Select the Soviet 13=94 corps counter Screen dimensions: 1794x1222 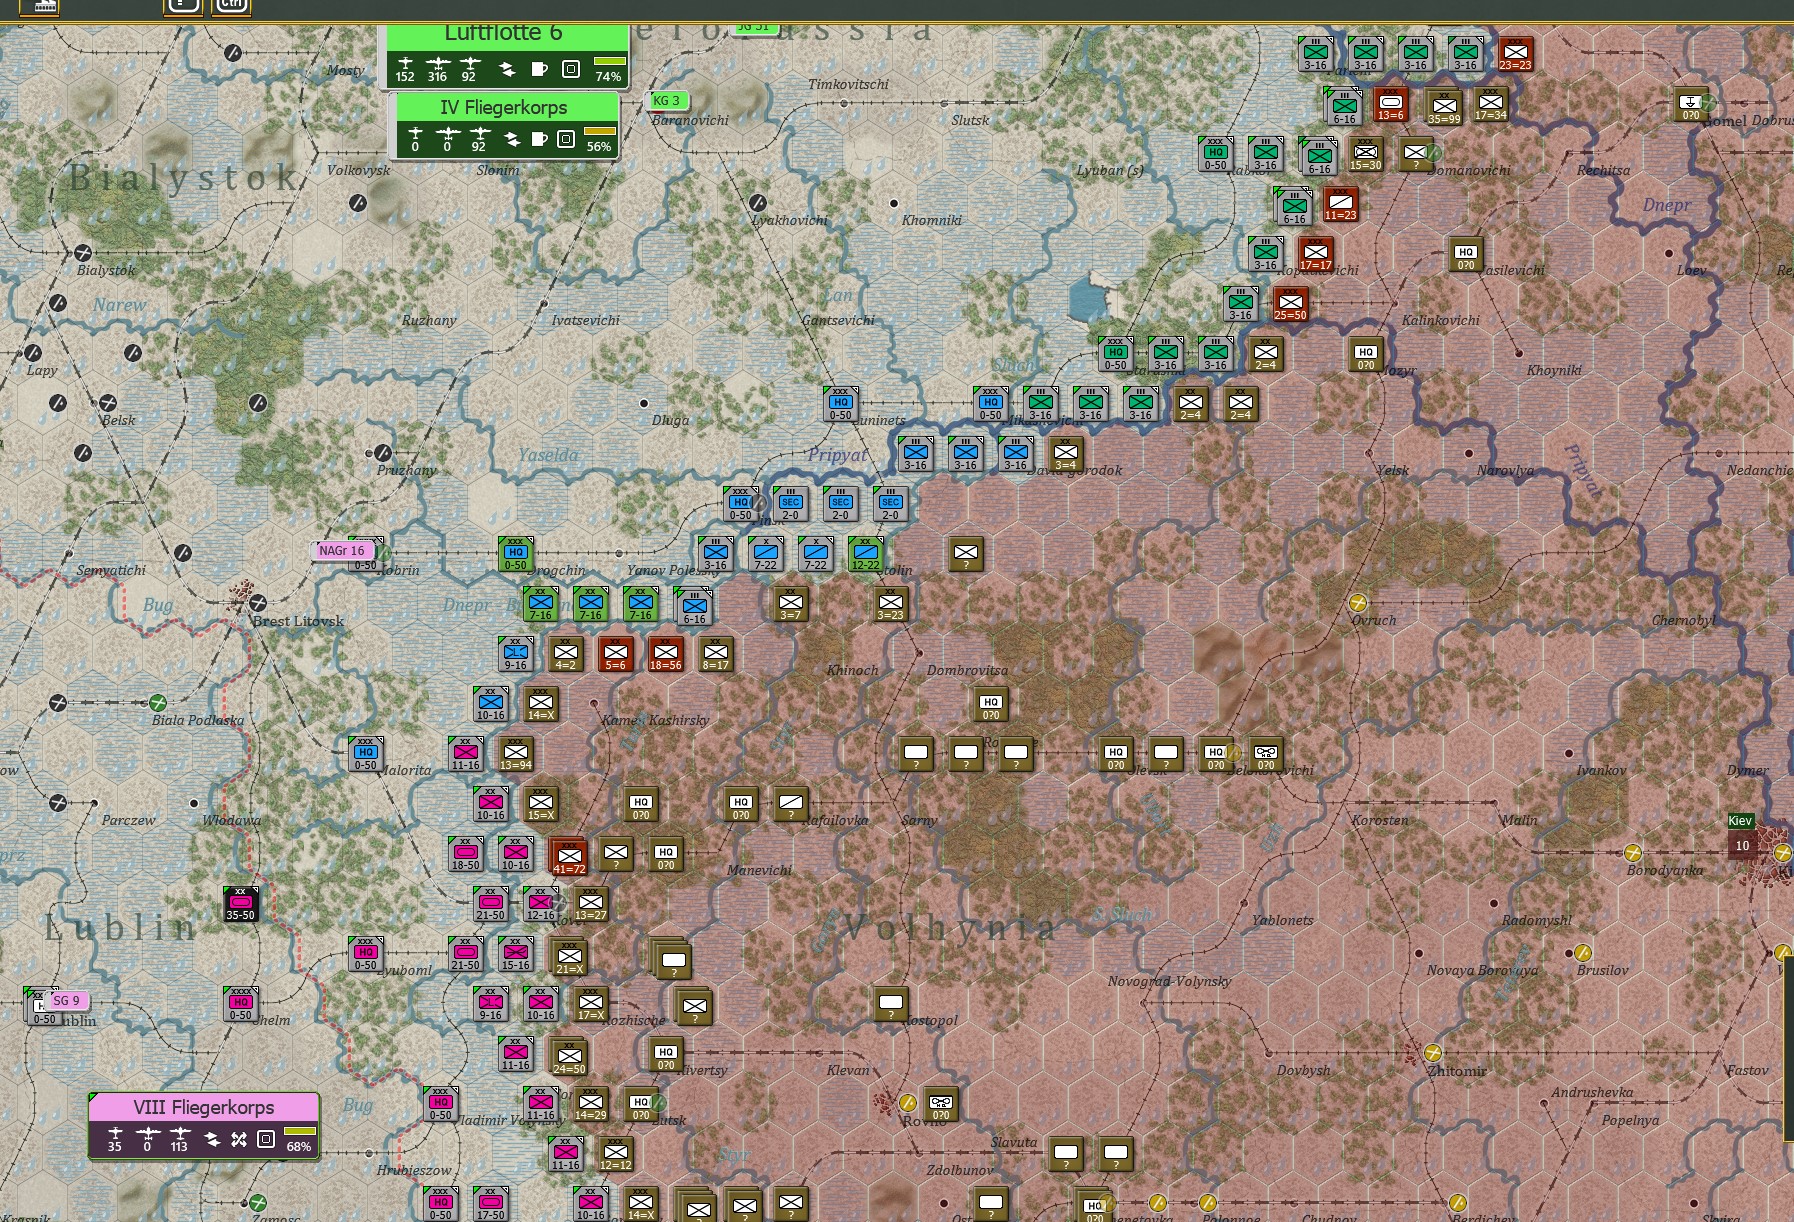(515, 754)
